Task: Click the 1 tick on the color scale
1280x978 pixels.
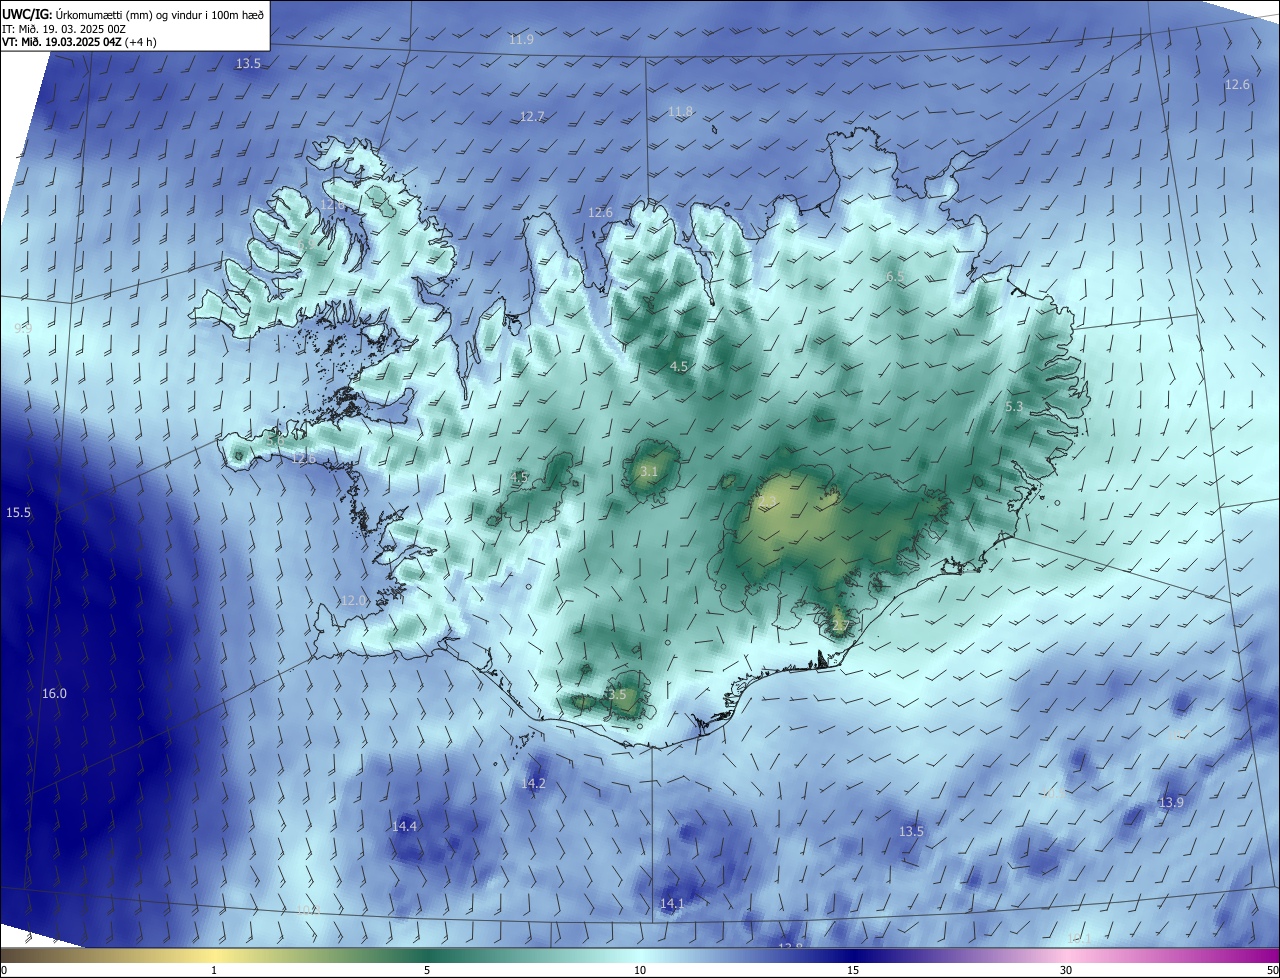Action: (x=214, y=970)
